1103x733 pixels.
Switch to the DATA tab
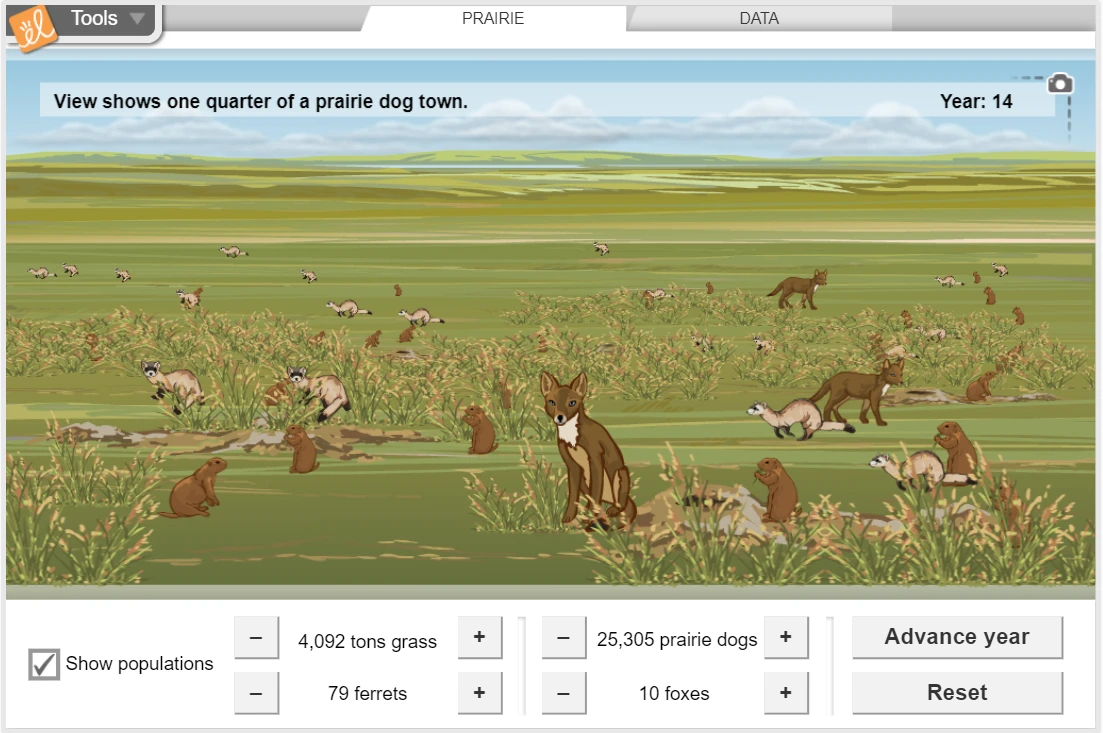pyautogui.click(x=759, y=18)
